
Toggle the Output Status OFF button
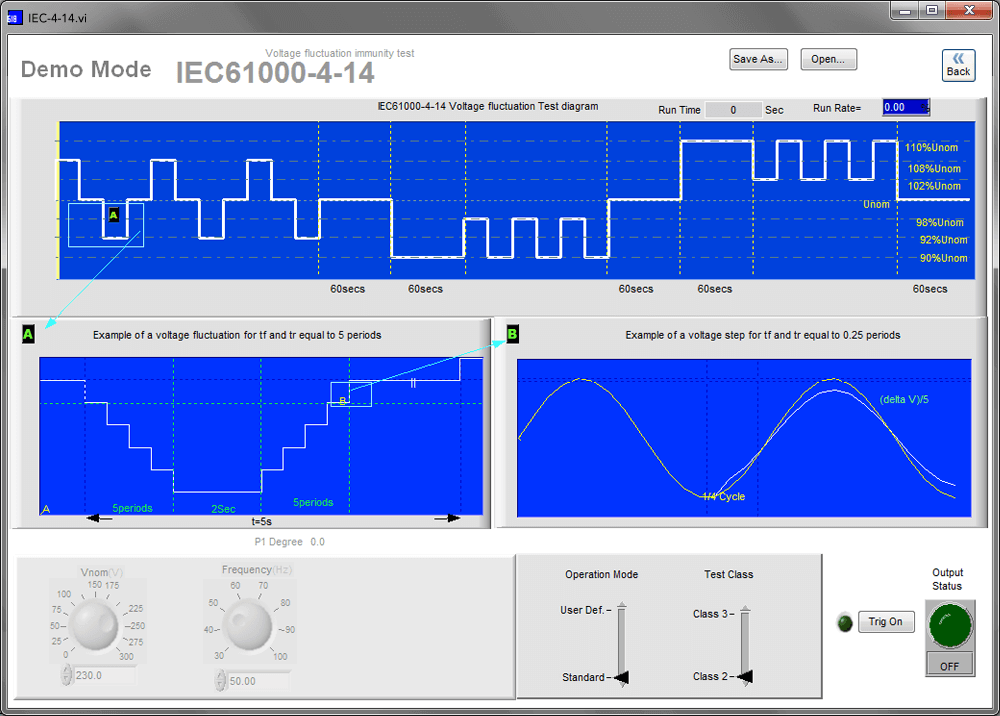[x=950, y=665]
